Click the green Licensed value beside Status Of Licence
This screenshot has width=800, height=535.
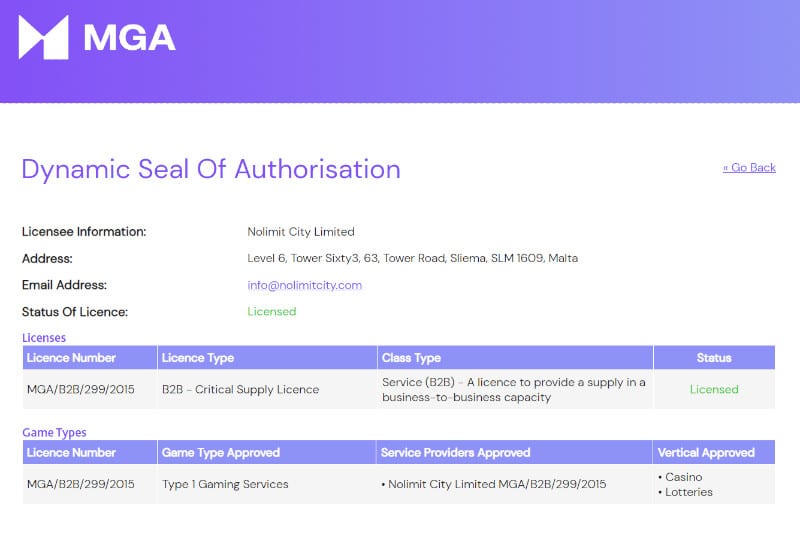pyautogui.click(x=272, y=311)
